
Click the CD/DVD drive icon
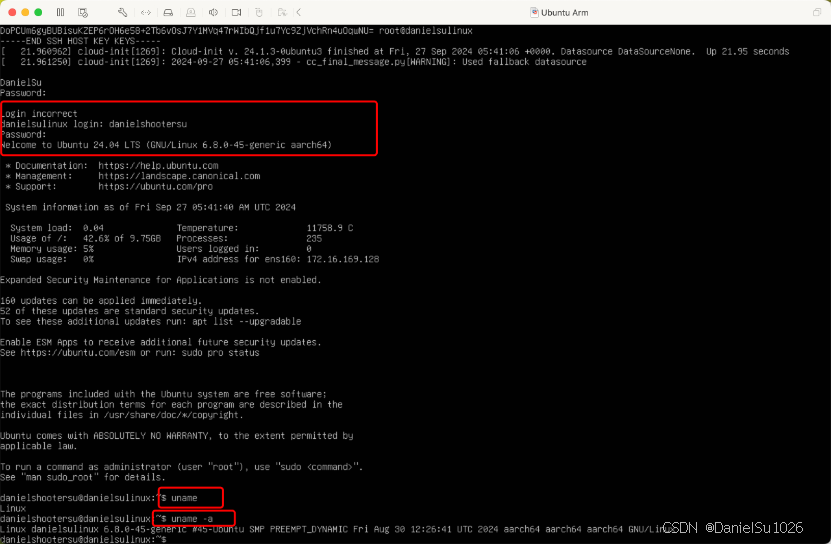coord(190,12)
